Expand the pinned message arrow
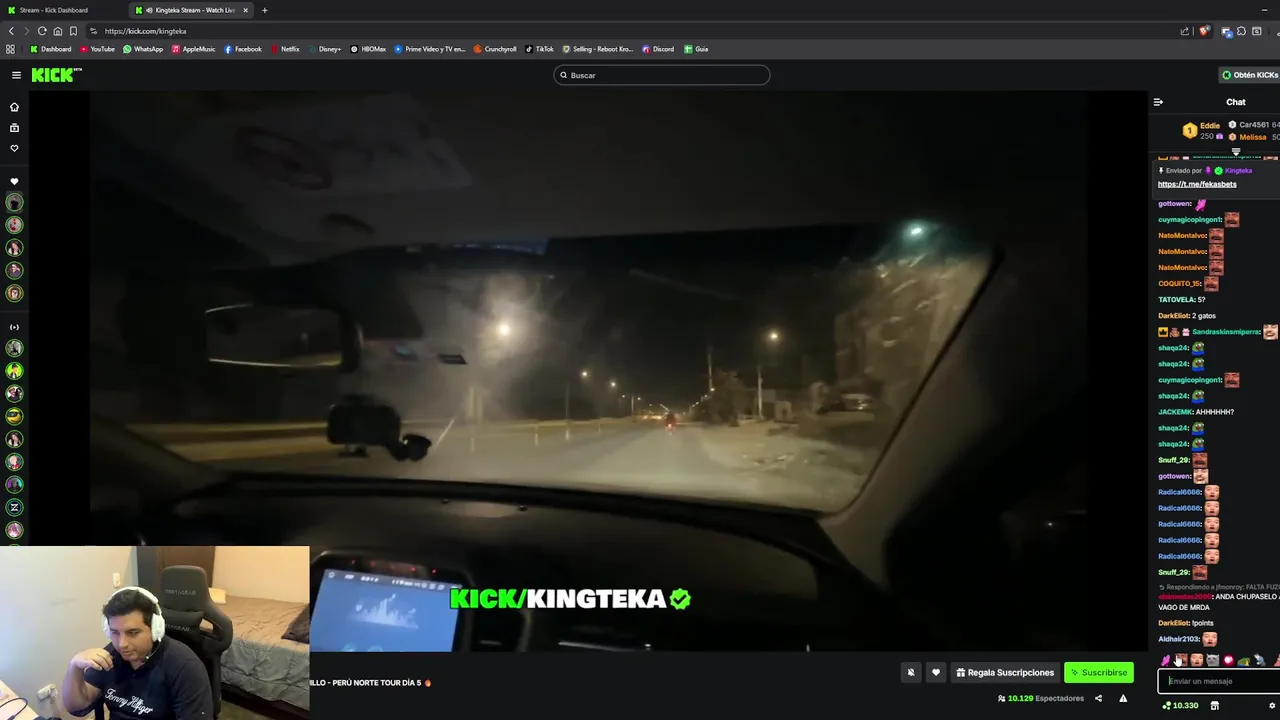 coord(1236,153)
